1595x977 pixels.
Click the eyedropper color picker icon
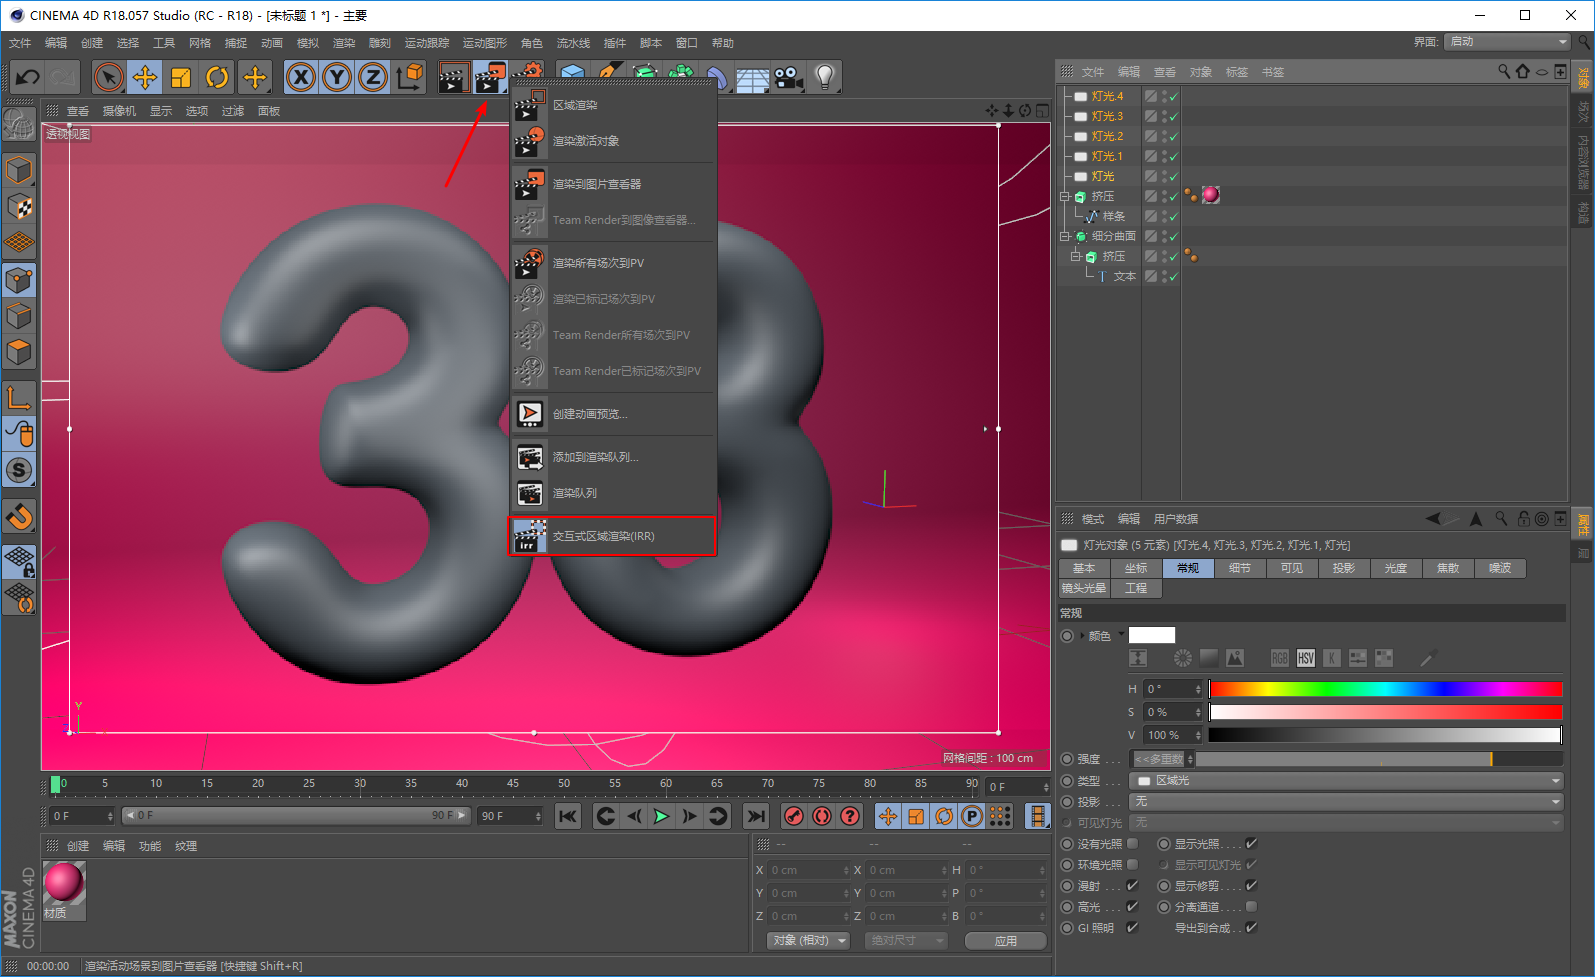[x=1428, y=658]
